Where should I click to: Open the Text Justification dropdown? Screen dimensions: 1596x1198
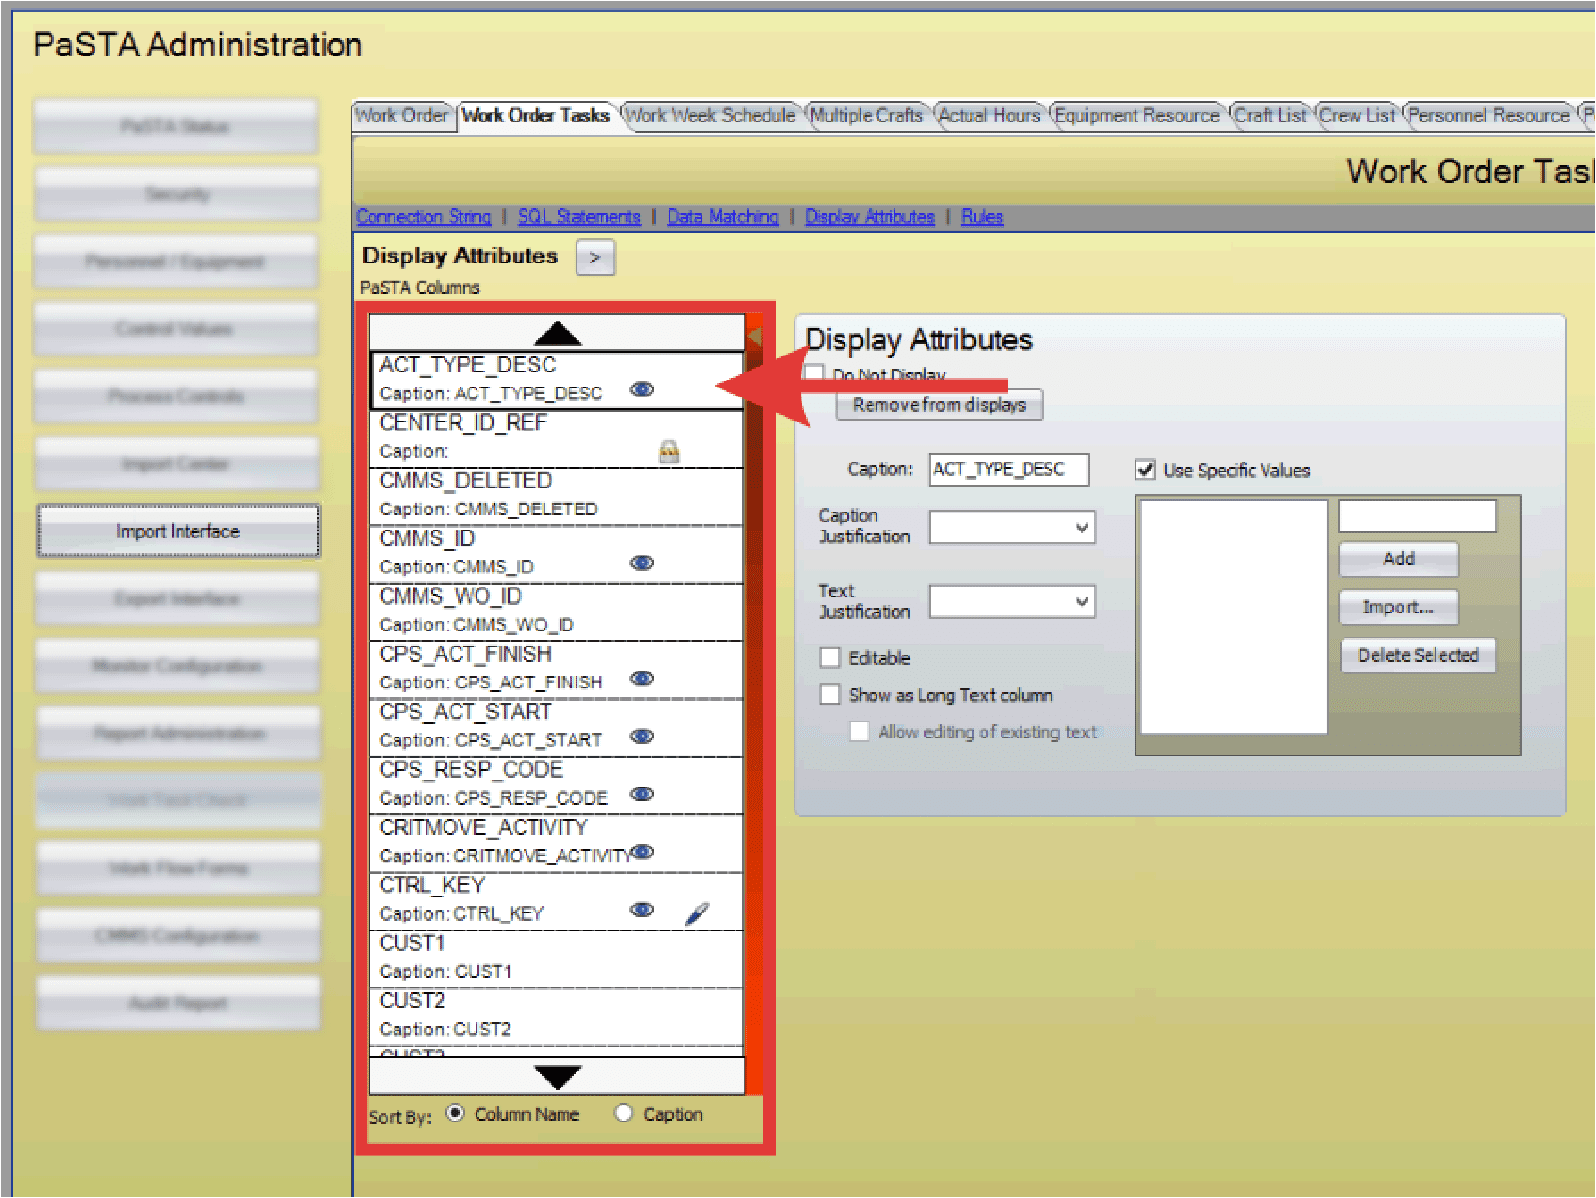coord(1012,601)
